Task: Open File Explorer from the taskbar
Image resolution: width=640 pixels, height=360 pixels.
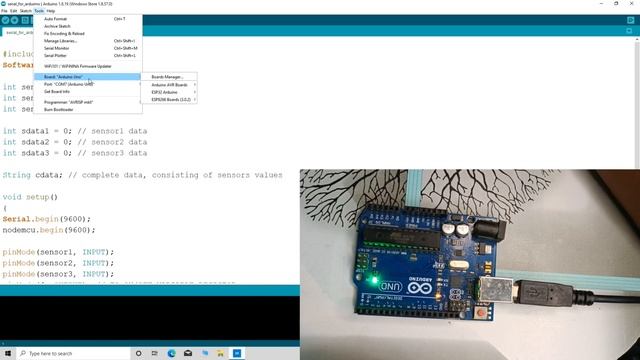Action: [x=220, y=353]
